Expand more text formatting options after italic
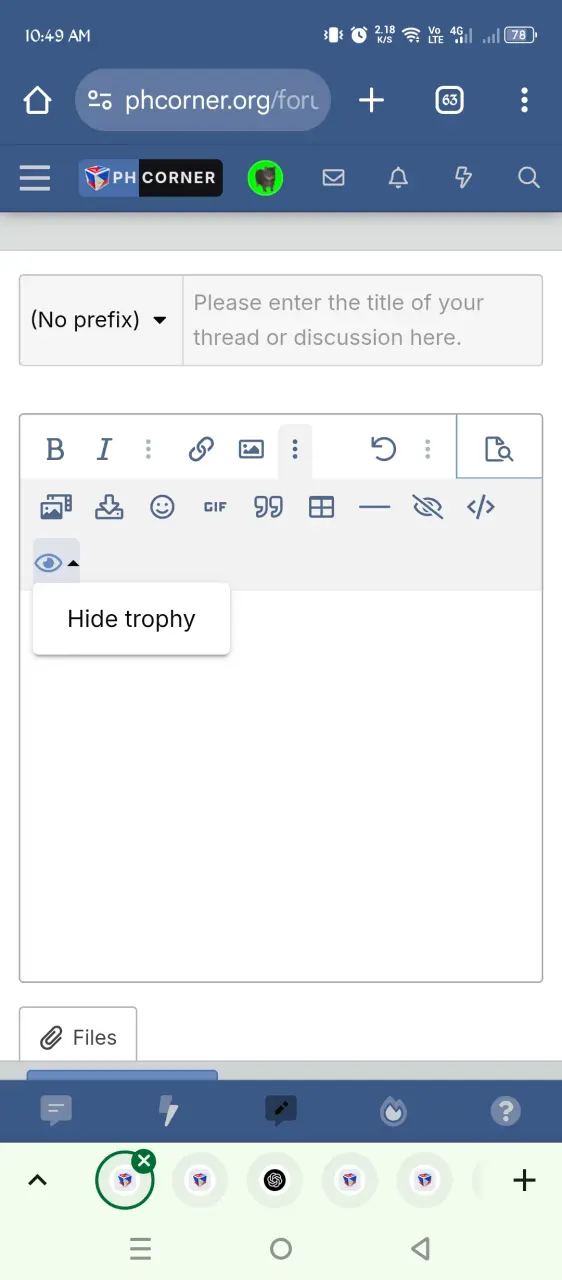This screenshot has width=562, height=1280. point(148,450)
